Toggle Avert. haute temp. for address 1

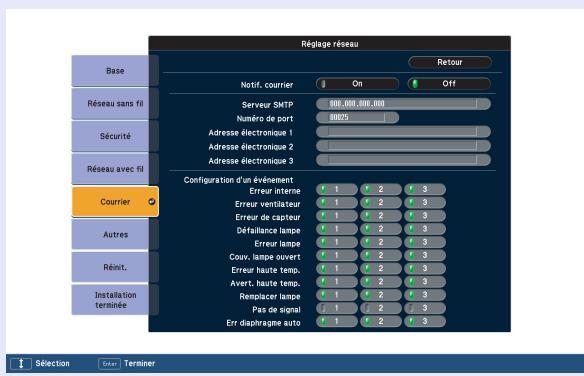tap(337, 282)
